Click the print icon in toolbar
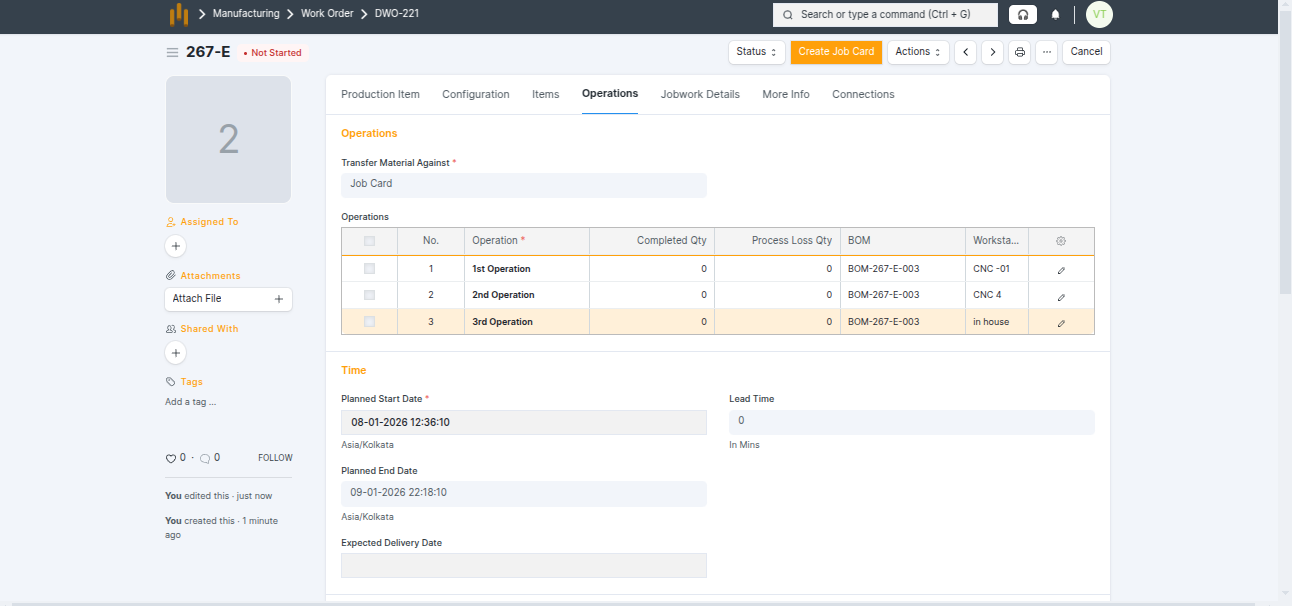1292x606 pixels. [1019, 52]
